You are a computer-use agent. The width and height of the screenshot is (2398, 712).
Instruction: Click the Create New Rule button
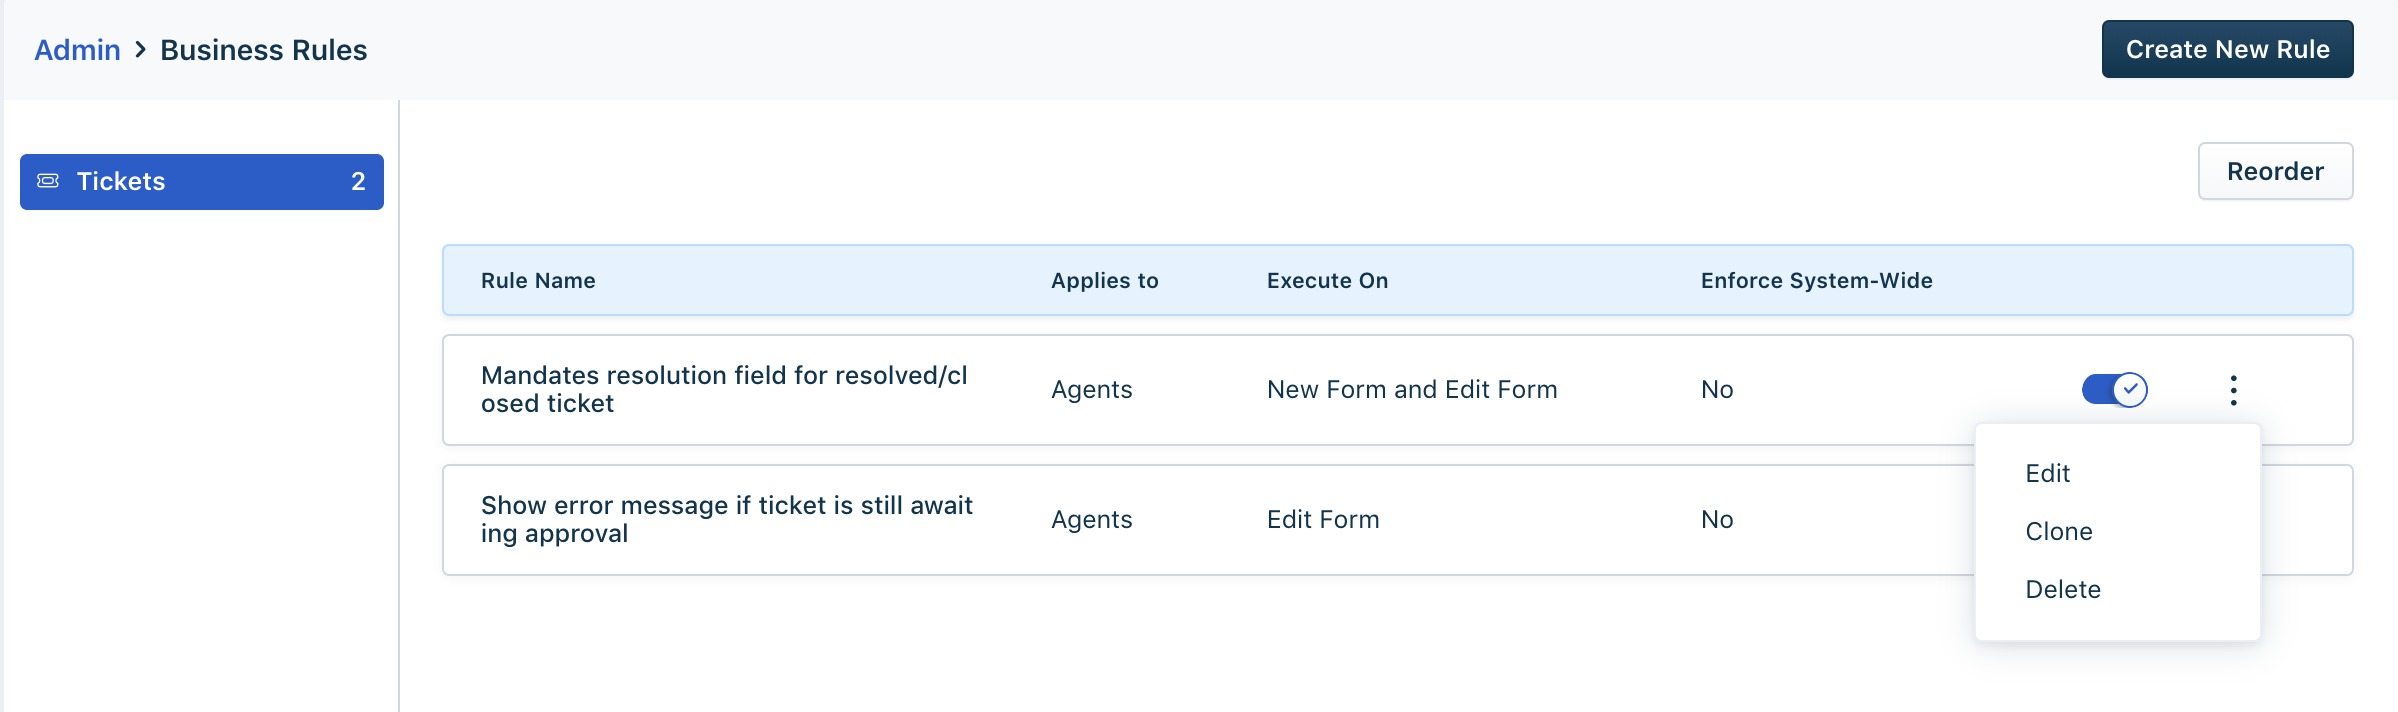click(x=2227, y=49)
